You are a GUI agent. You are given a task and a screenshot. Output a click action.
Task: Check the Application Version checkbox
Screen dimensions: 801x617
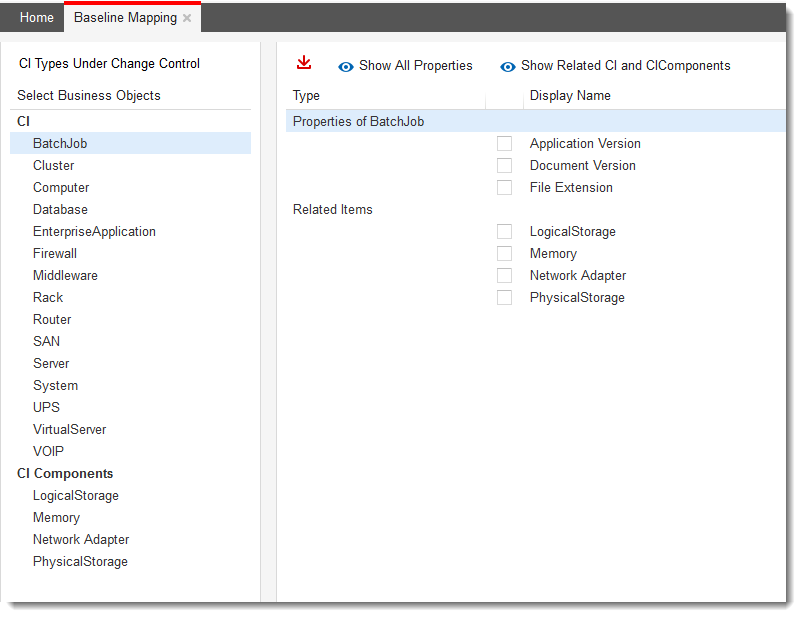tap(504, 144)
